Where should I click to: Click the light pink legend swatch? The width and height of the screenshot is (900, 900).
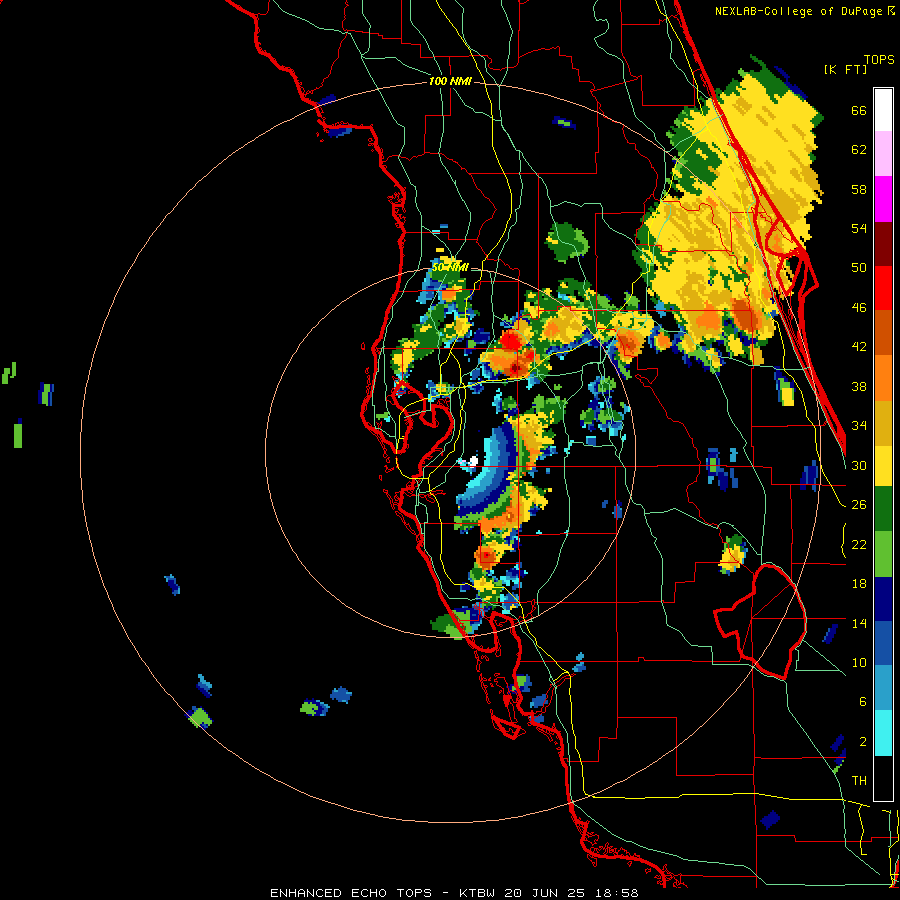pos(883,154)
